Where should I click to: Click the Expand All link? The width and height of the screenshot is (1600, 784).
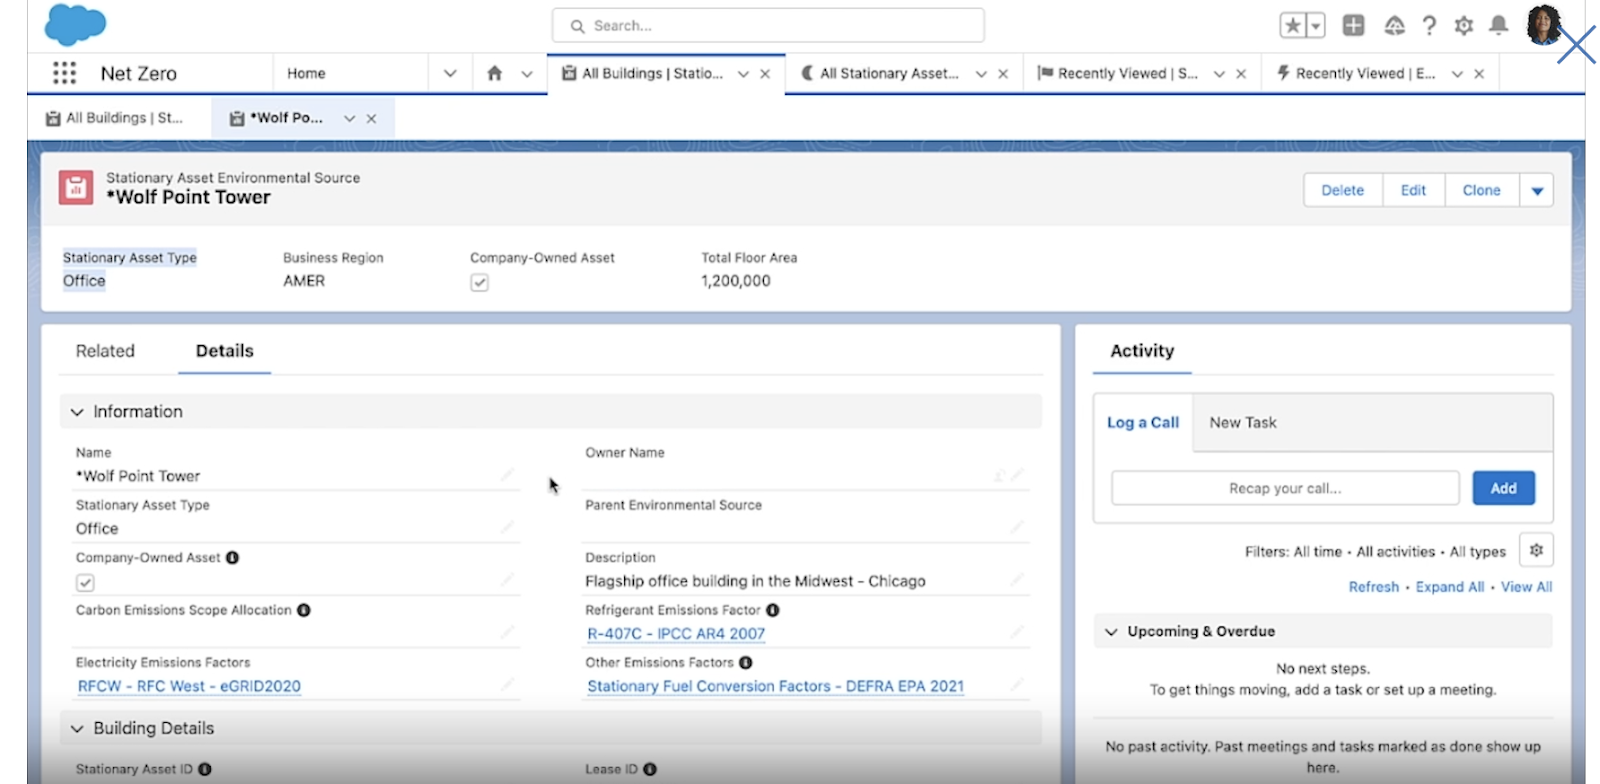1450,587
